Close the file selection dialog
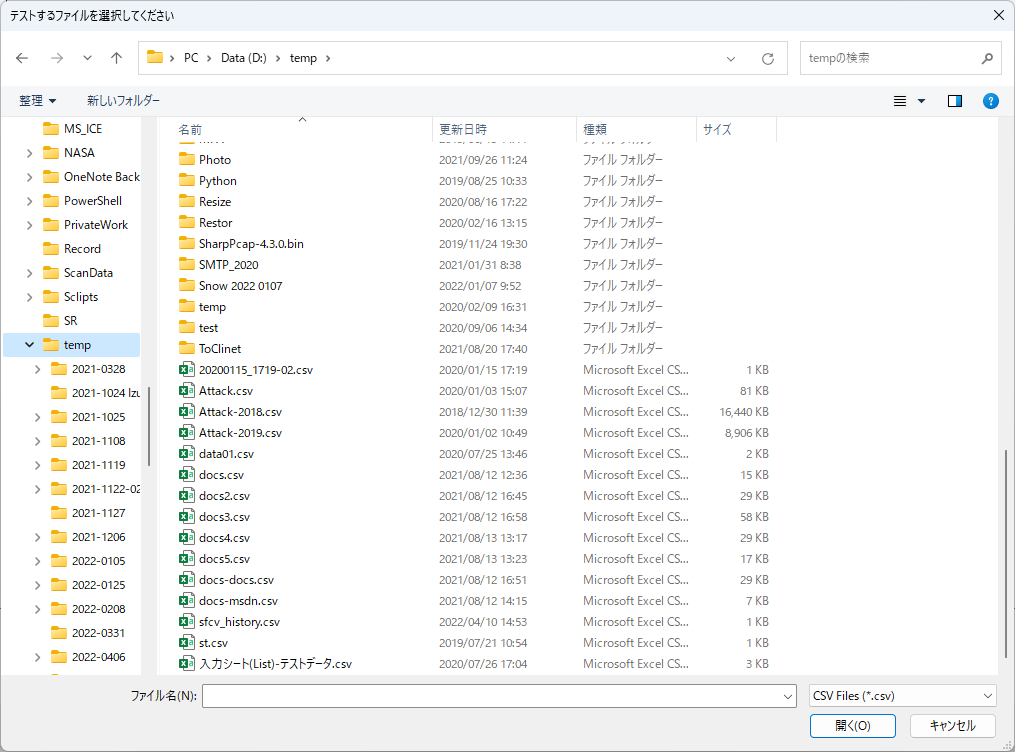This screenshot has width=1015, height=752. pyautogui.click(x=999, y=15)
